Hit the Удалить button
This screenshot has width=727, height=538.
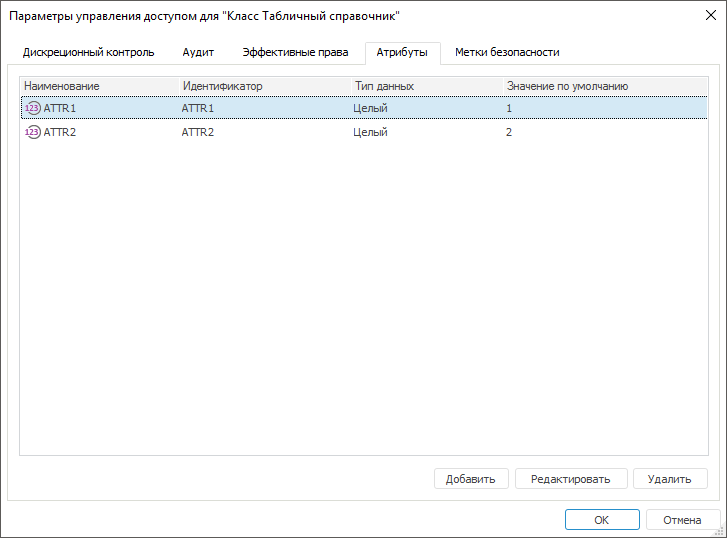point(669,479)
